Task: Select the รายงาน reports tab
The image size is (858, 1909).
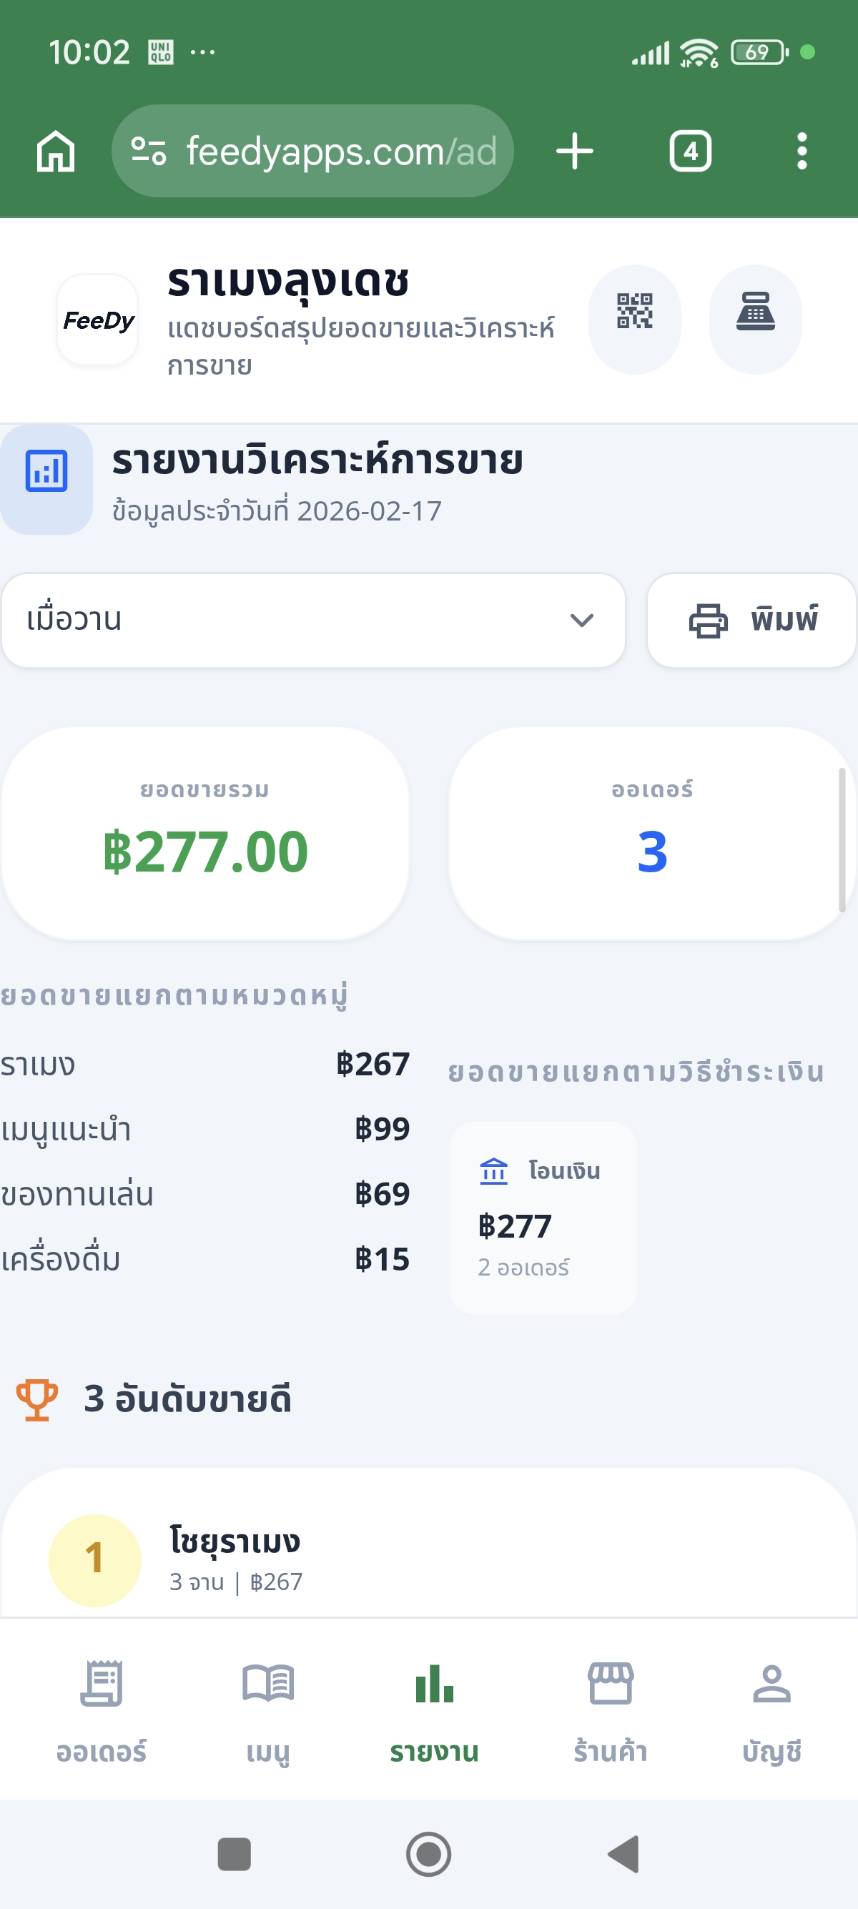Action: click(434, 1709)
